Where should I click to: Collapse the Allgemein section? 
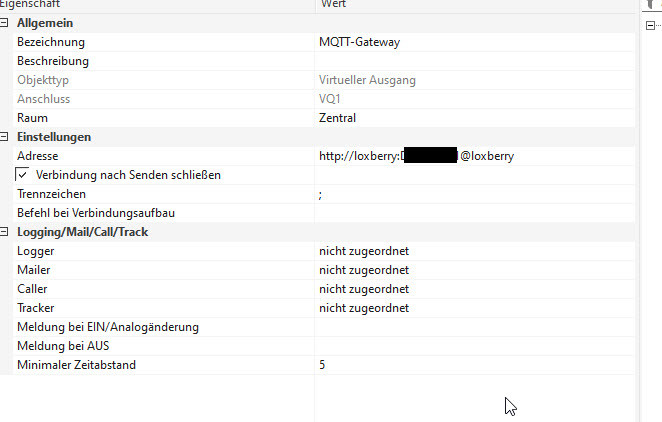(x=5, y=23)
